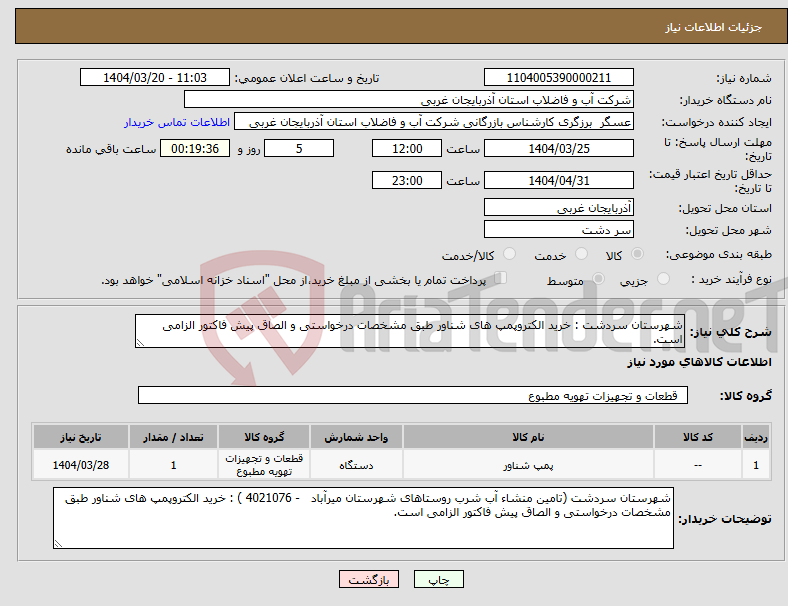Click the پمپ شناور item name cell
Viewport: 788px width, 606px height.
tap(528, 465)
